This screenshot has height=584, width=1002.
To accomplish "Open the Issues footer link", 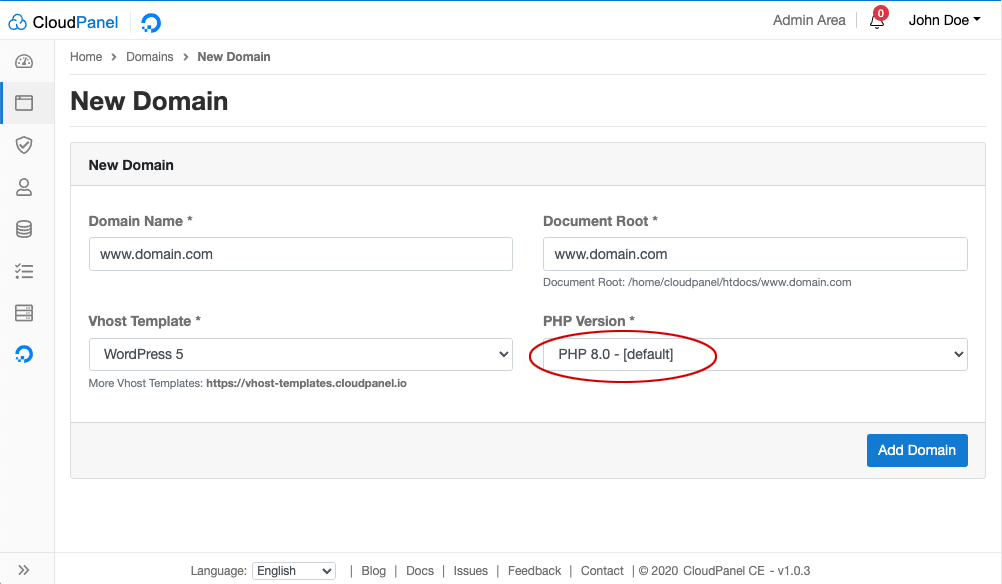I will click(470, 571).
